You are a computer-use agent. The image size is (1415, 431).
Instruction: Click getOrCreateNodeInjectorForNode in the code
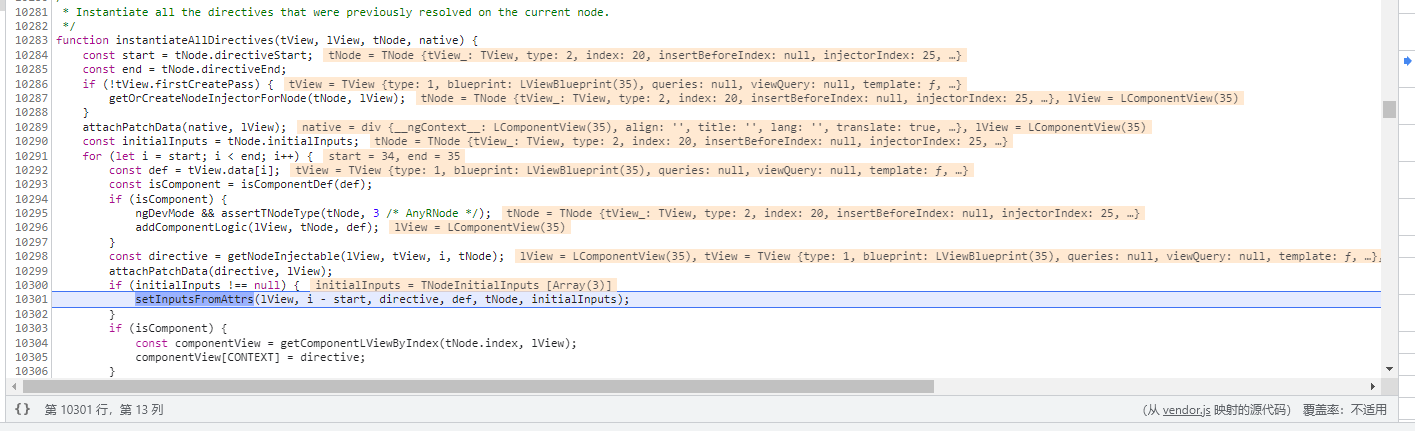click(x=207, y=98)
